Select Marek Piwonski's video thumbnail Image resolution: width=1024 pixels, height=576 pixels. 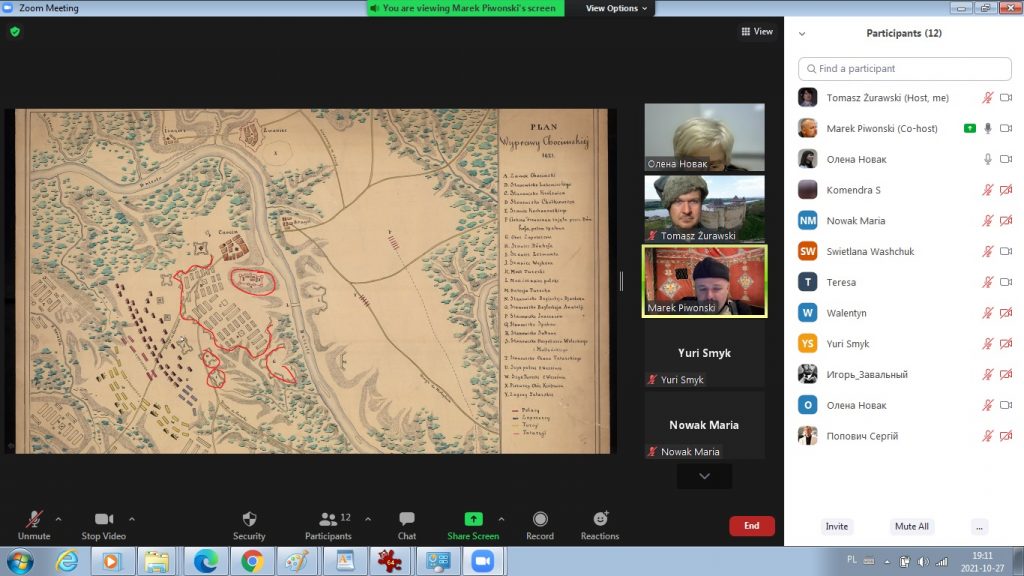pyautogui.click(x=704, y=282)
